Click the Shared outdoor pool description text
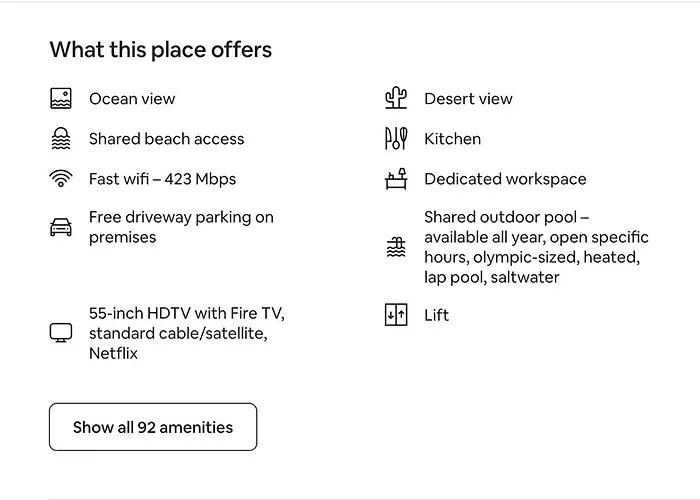This screenshot has width=700, height=500. click(536, 247)
